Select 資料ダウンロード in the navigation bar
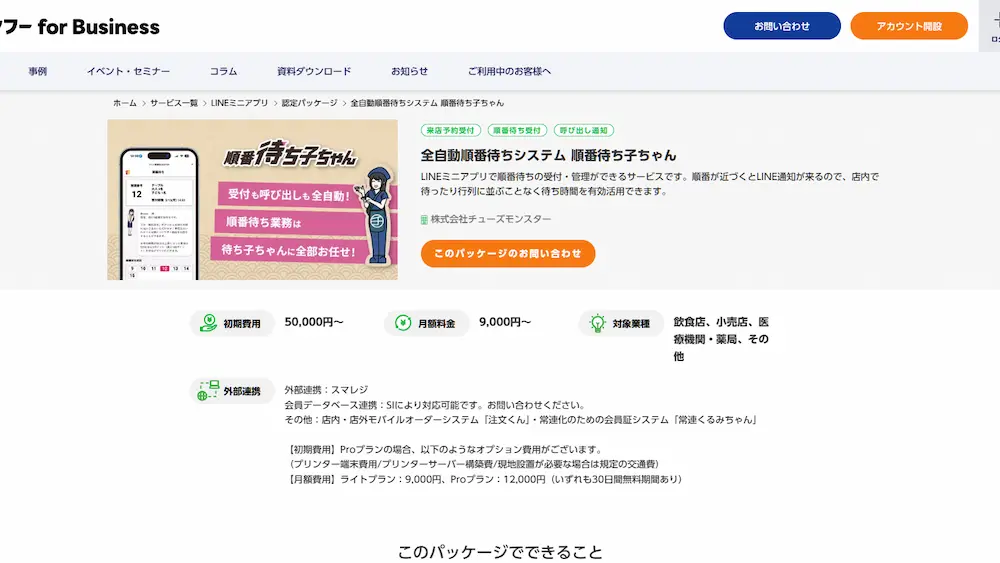This screenshot has width=1000, height=563. (x=314, y=72)
